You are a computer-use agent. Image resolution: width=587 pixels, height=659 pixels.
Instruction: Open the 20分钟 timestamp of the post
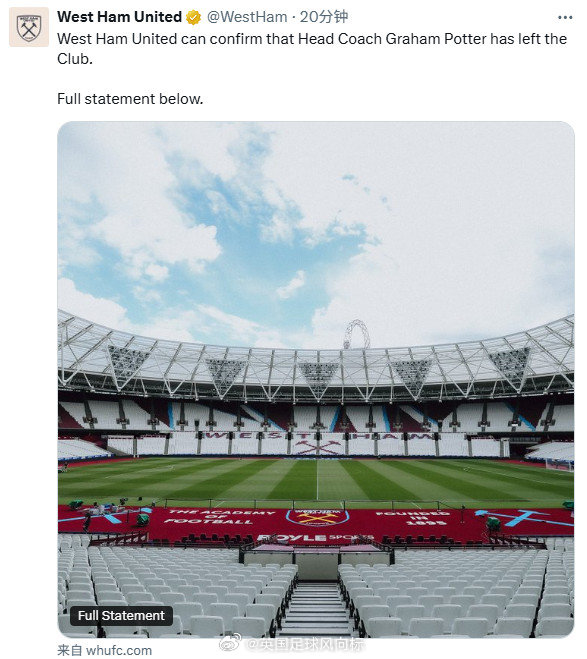(324, 17)
